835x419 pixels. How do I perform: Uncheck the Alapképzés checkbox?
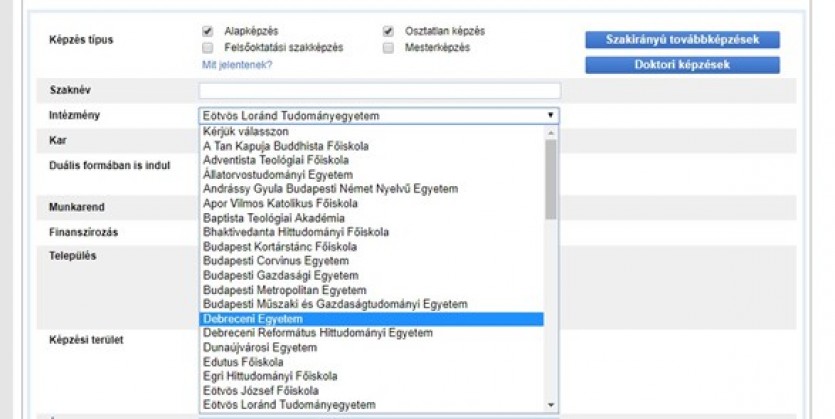tap(208, 31)
